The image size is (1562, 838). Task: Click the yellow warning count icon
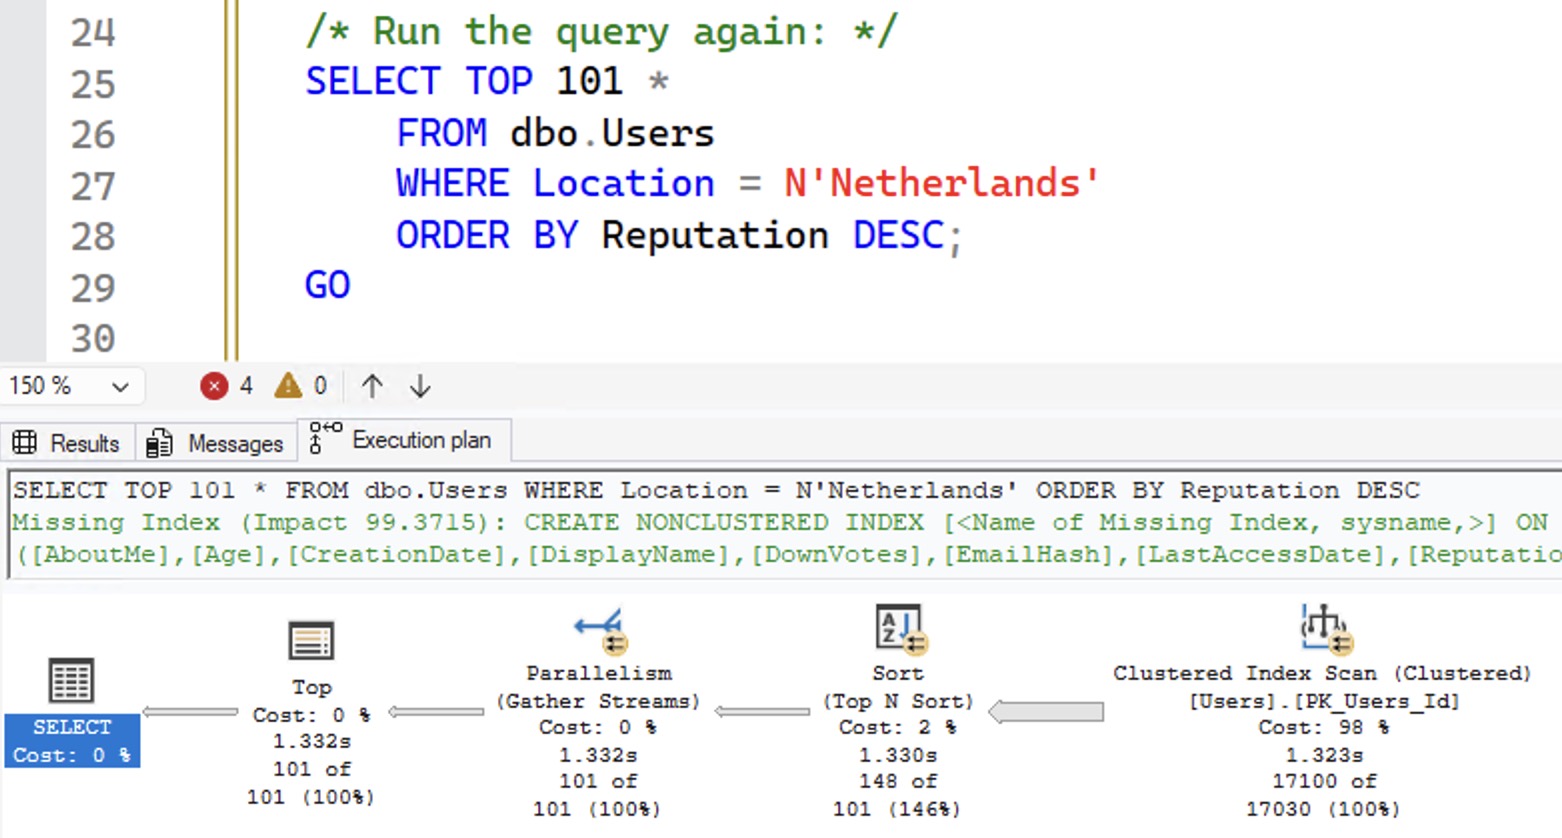[288, 386]
